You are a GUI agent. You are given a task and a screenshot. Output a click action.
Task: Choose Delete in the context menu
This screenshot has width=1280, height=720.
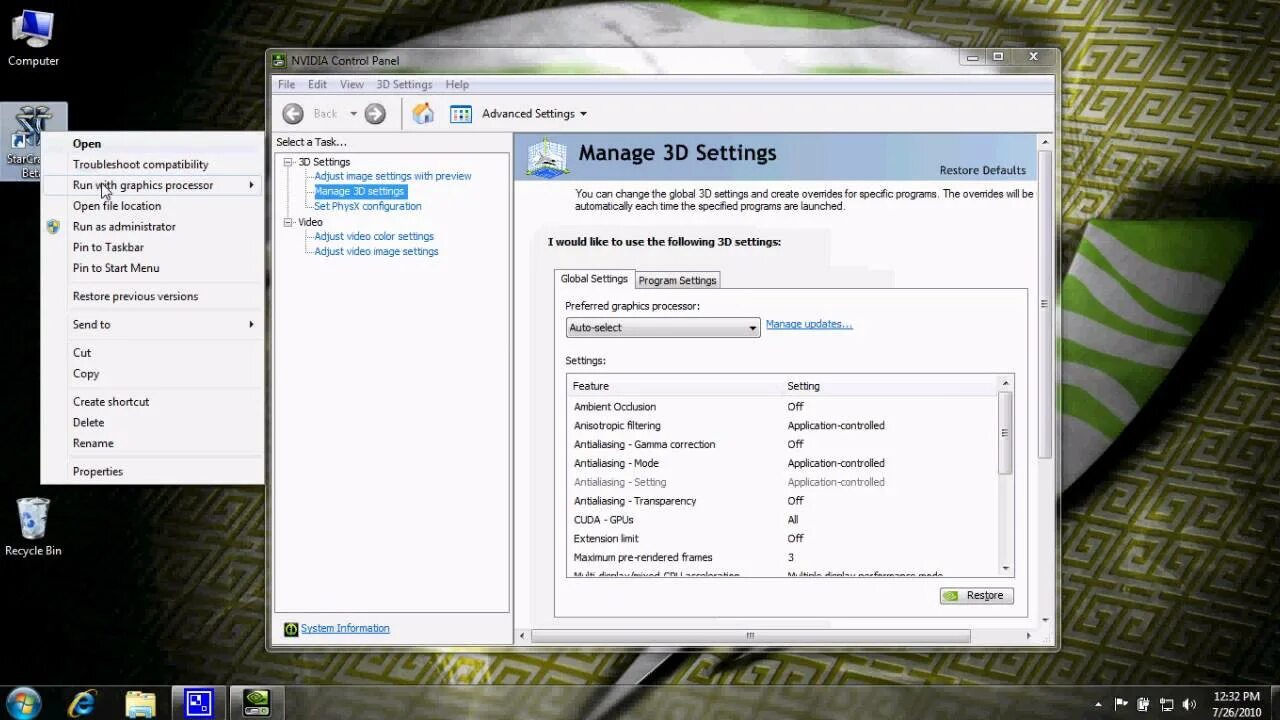[152, 422]
